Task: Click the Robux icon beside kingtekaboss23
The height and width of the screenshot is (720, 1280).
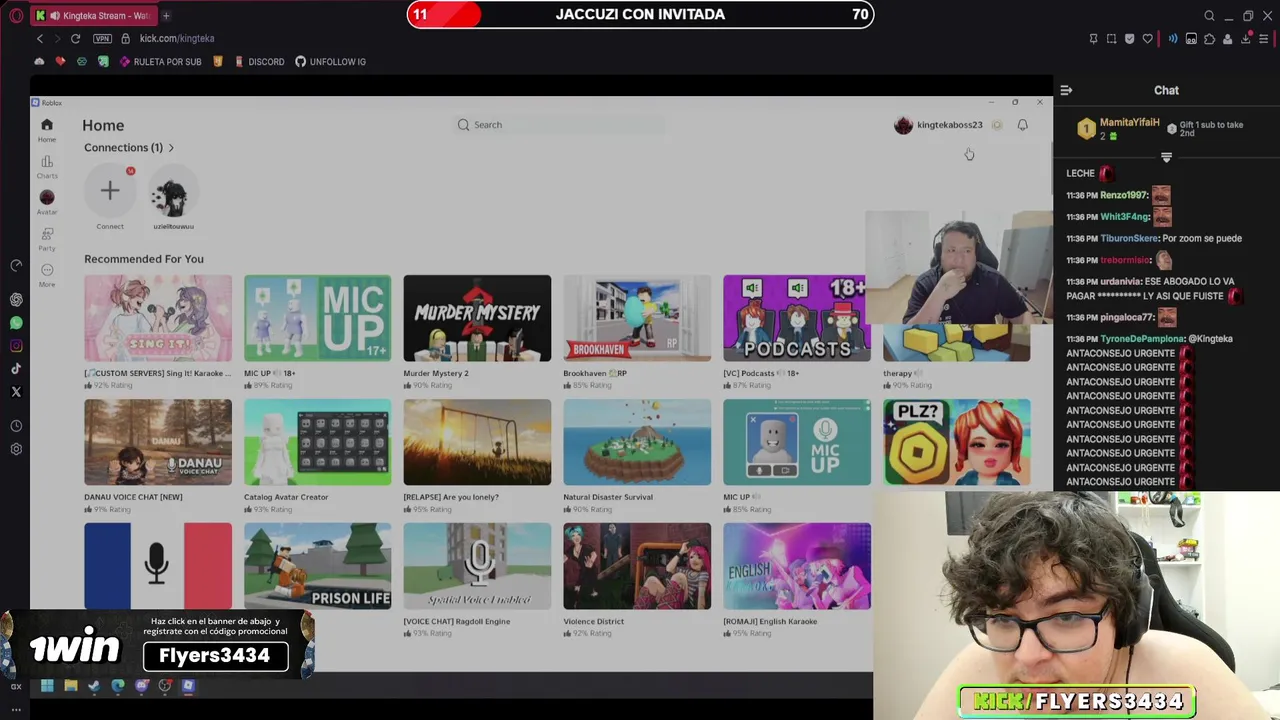Action: (996, 125)
